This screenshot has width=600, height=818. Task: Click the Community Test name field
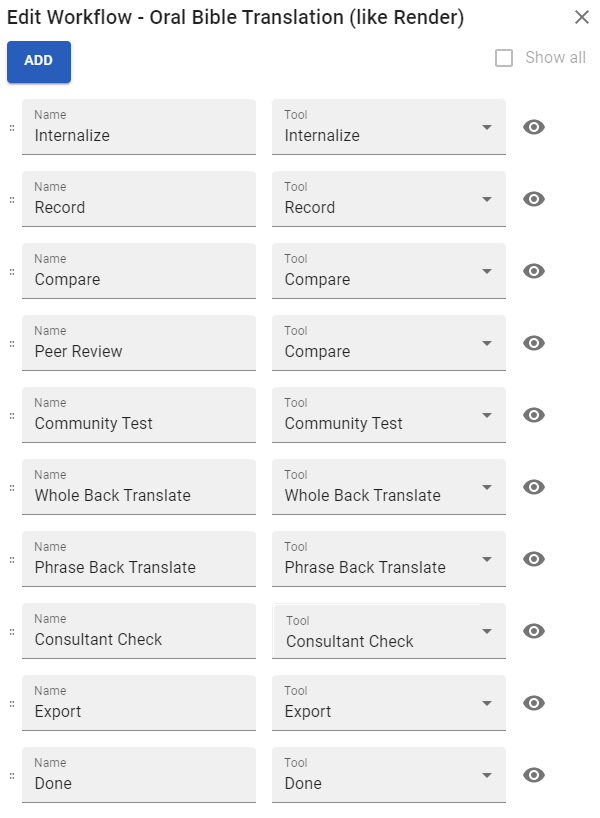[x=139, y=415]
